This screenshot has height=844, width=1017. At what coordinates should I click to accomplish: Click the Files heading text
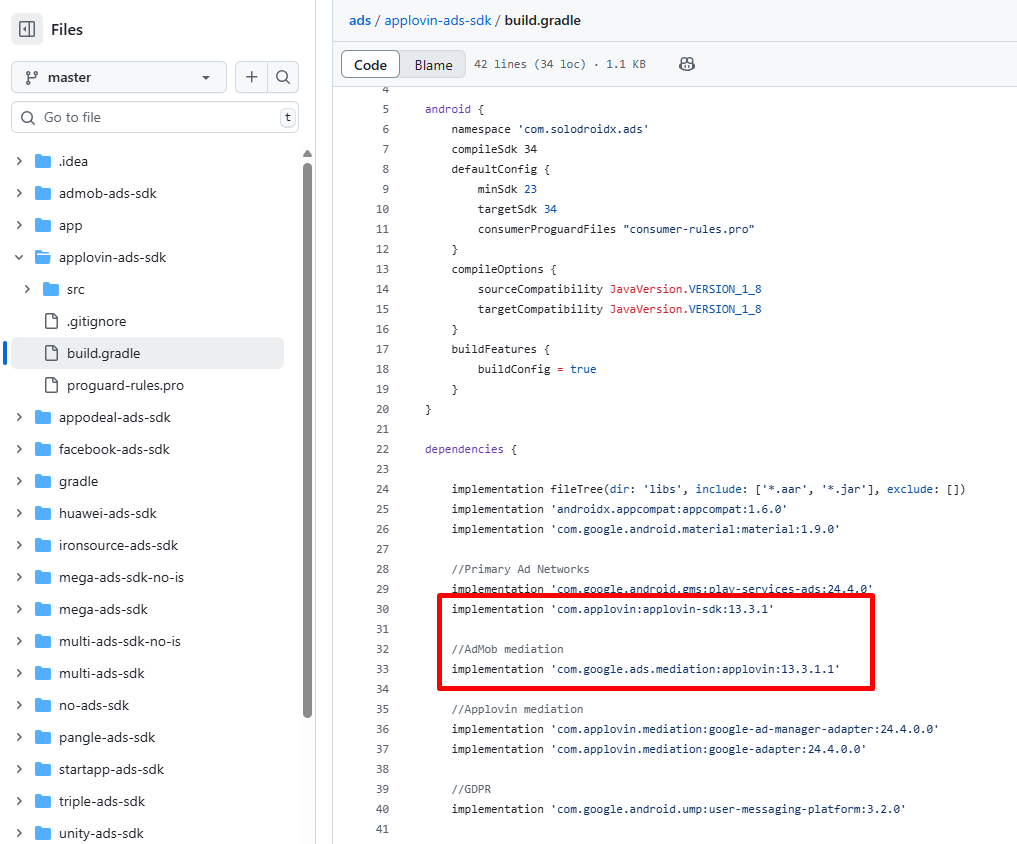(67, 29)
